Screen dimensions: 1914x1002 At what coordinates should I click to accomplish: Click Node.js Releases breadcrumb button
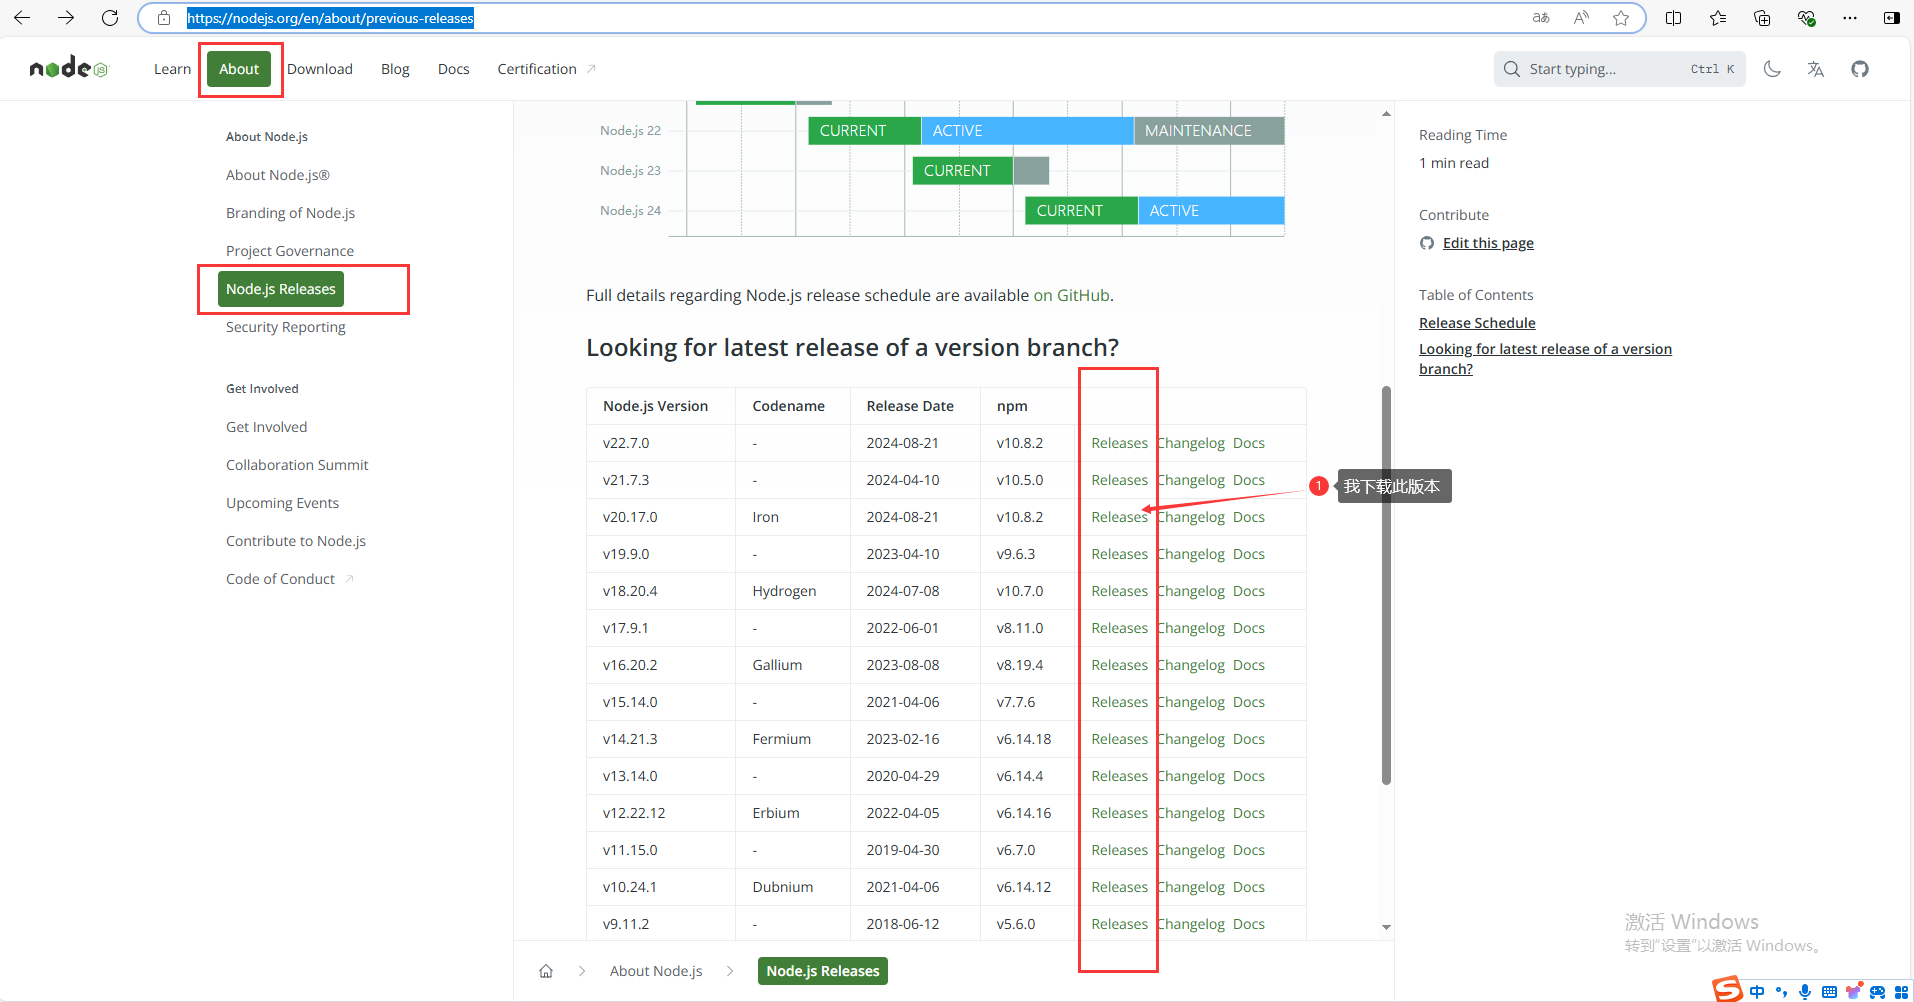[x=823, y=971]
